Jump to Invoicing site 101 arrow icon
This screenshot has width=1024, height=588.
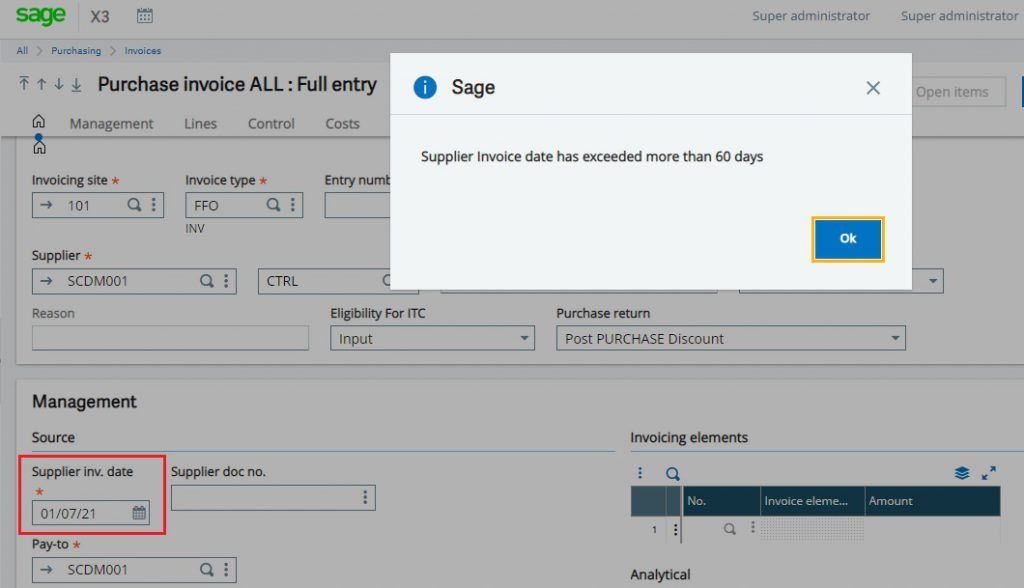pos(46,205)
